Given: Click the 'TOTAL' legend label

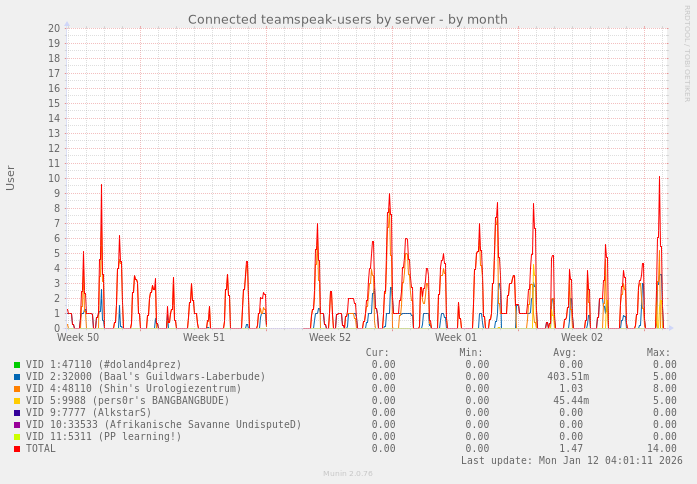Looking at the screenshot, I should pos(40,448).
